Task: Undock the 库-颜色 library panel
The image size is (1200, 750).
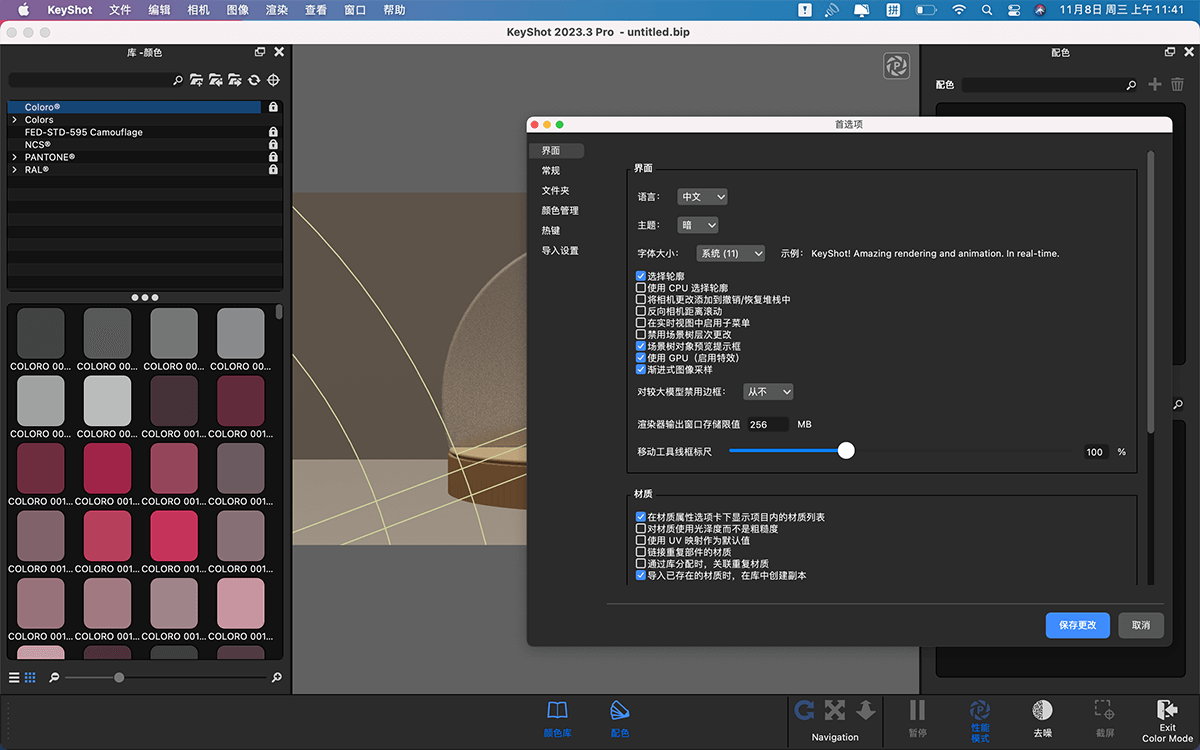Action: click(260, 52)
